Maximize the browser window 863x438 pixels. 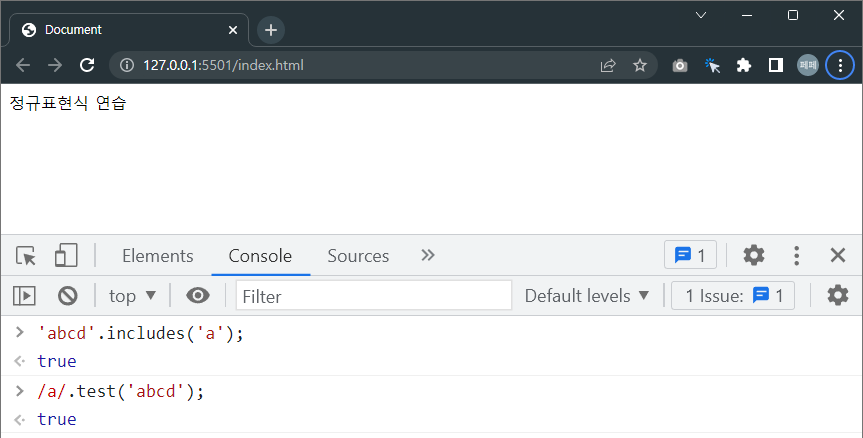pyautogui.click(x=793, y=15)
